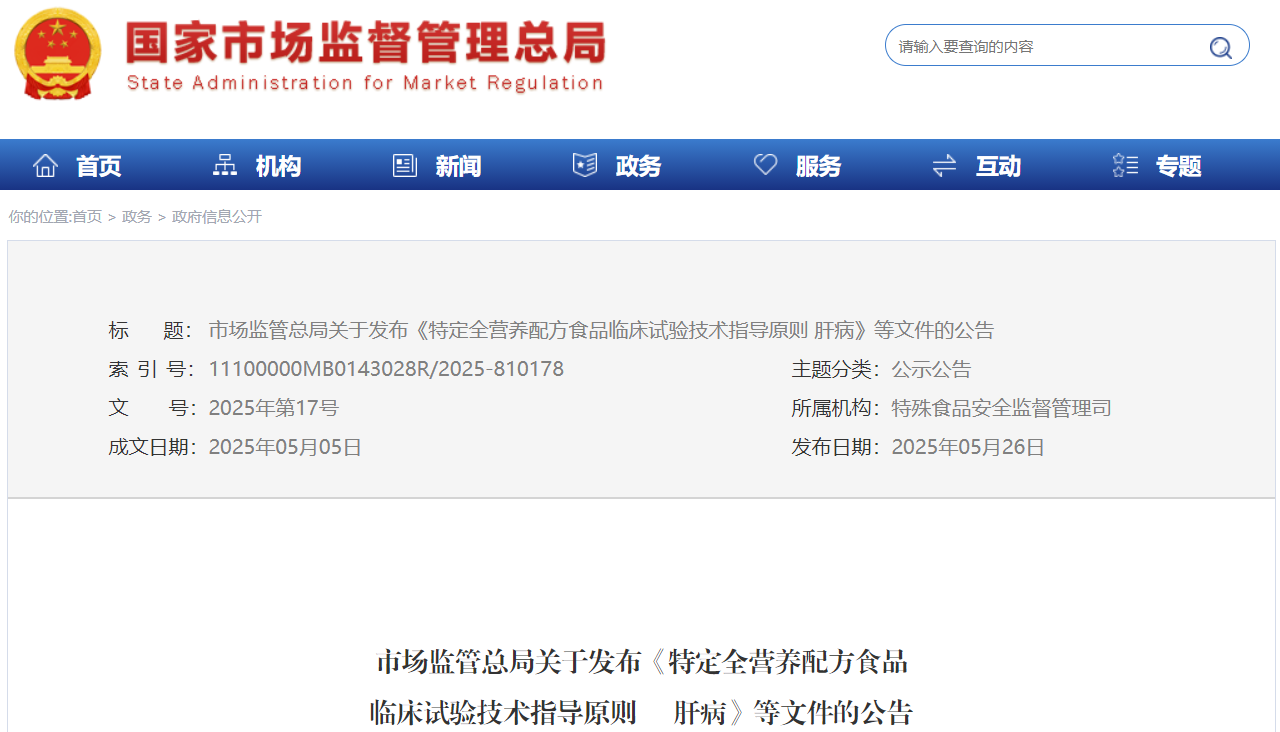Click the newspaper icon beside 新闻
This screenshot has height=732, width=1280.
point(405,166)
